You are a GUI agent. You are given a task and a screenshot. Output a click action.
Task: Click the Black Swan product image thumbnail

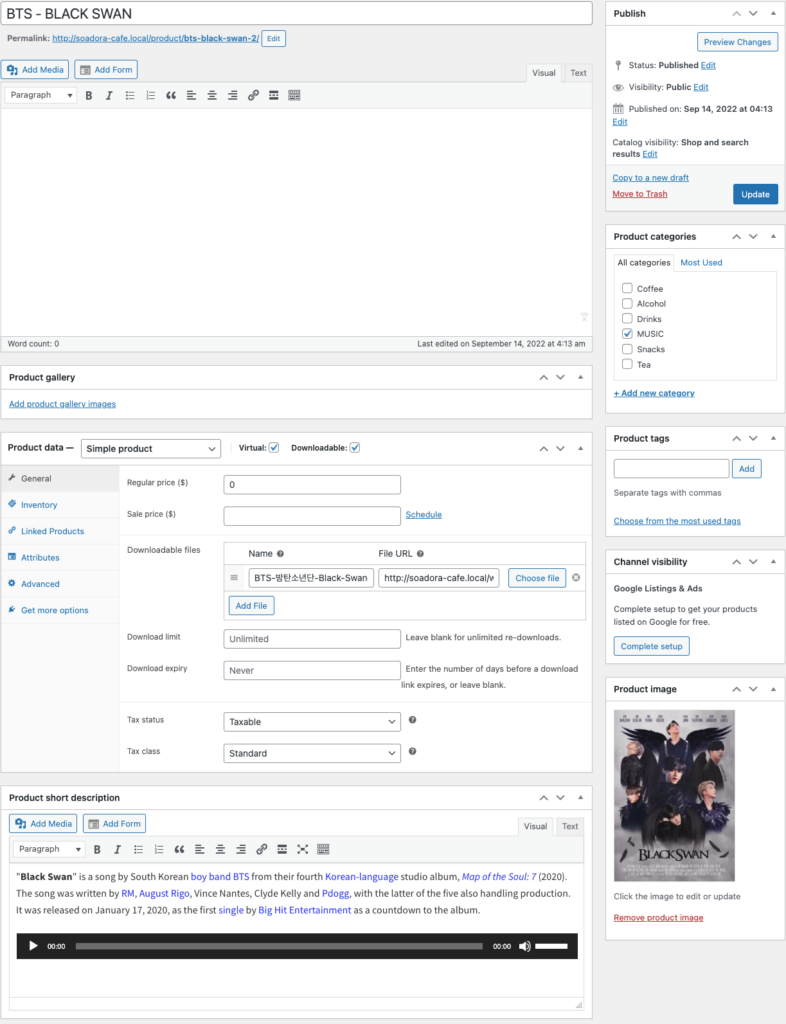click(x=674, y=795)
